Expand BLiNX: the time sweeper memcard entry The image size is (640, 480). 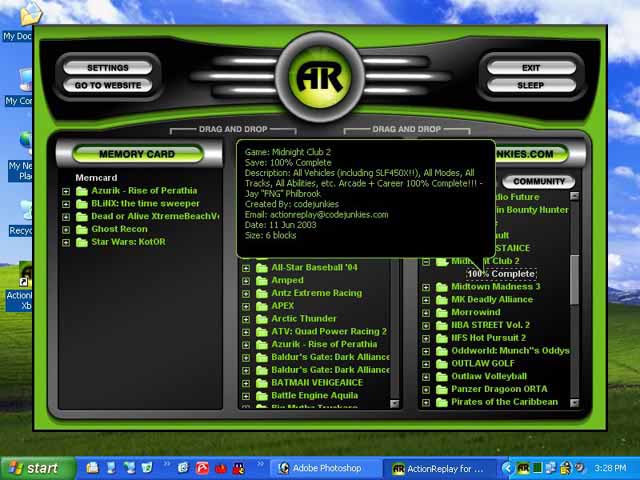66,204
